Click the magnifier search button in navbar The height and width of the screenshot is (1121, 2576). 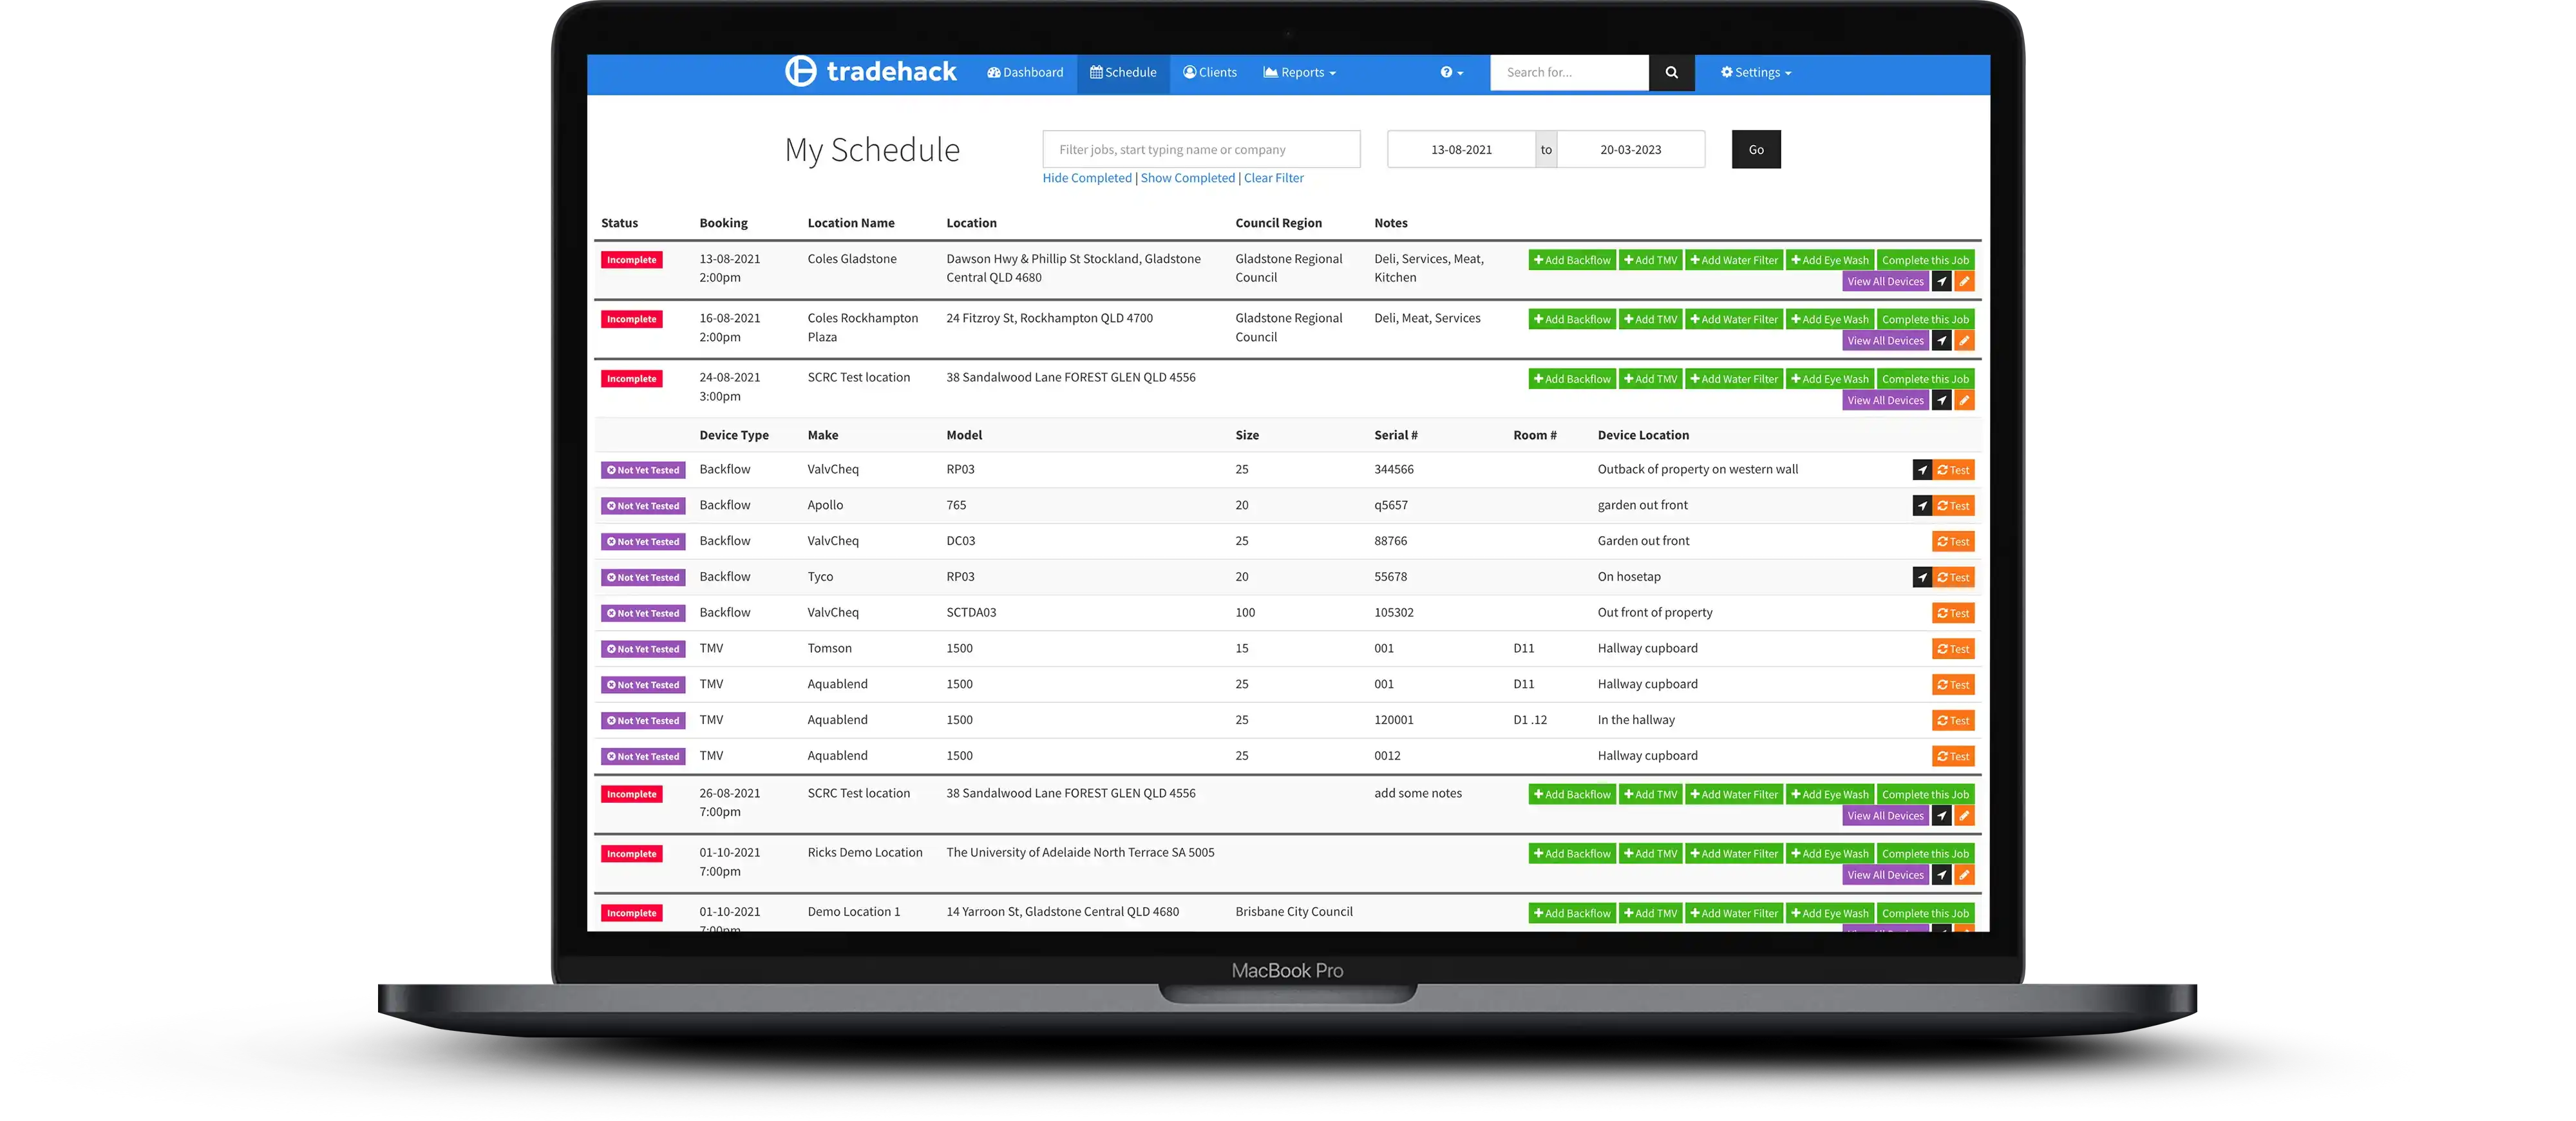point(1671,72)
